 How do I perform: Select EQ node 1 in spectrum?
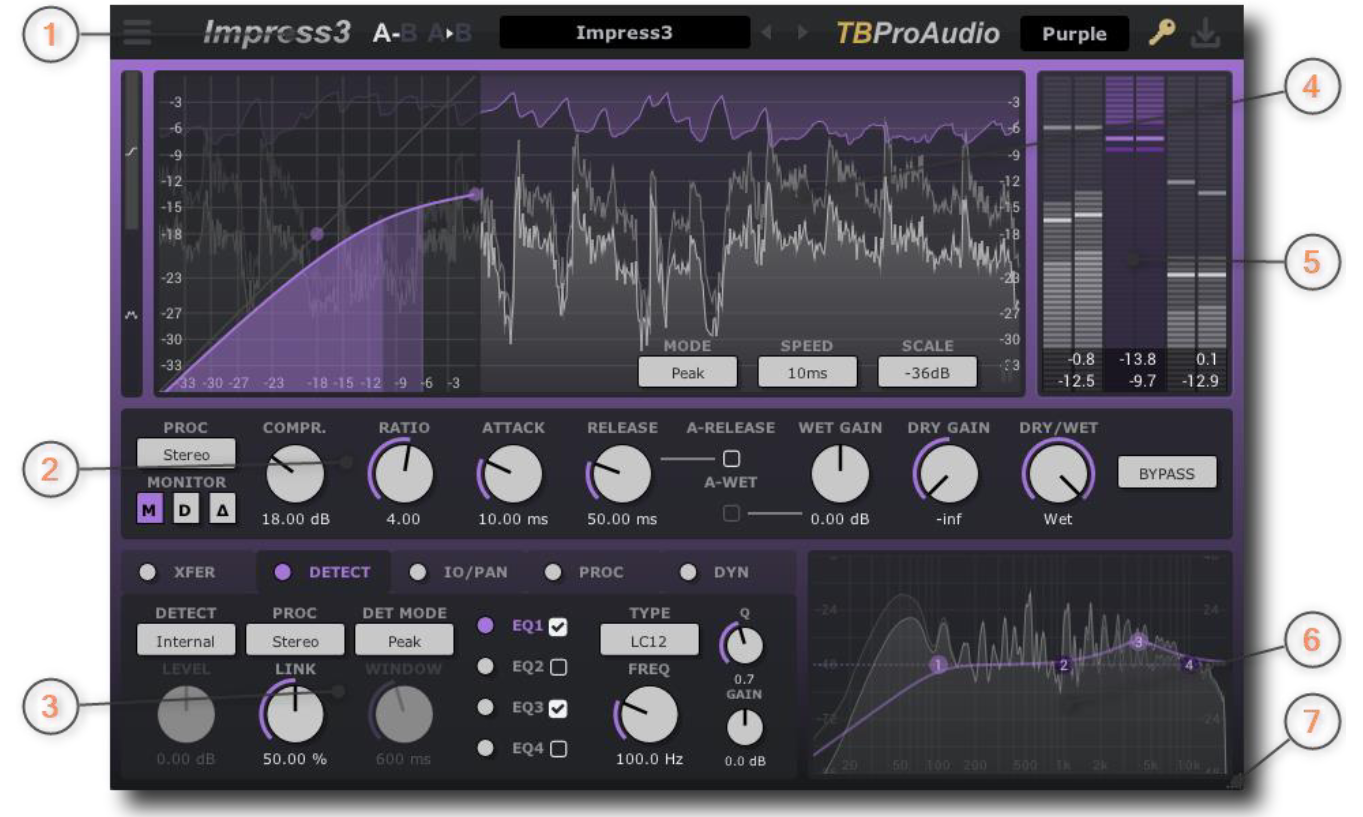[x=938, y=664]
